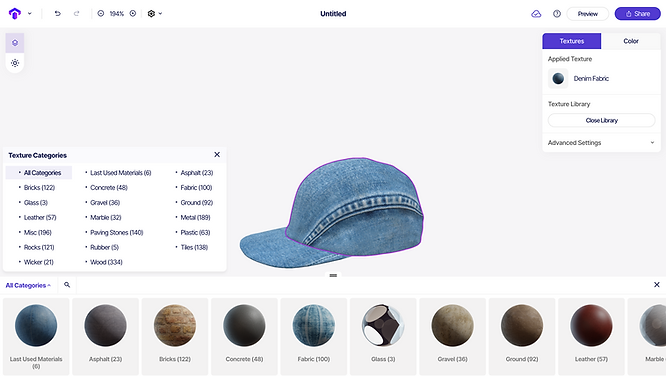Choose Marble (32) in the categories list

coord(105,218)
